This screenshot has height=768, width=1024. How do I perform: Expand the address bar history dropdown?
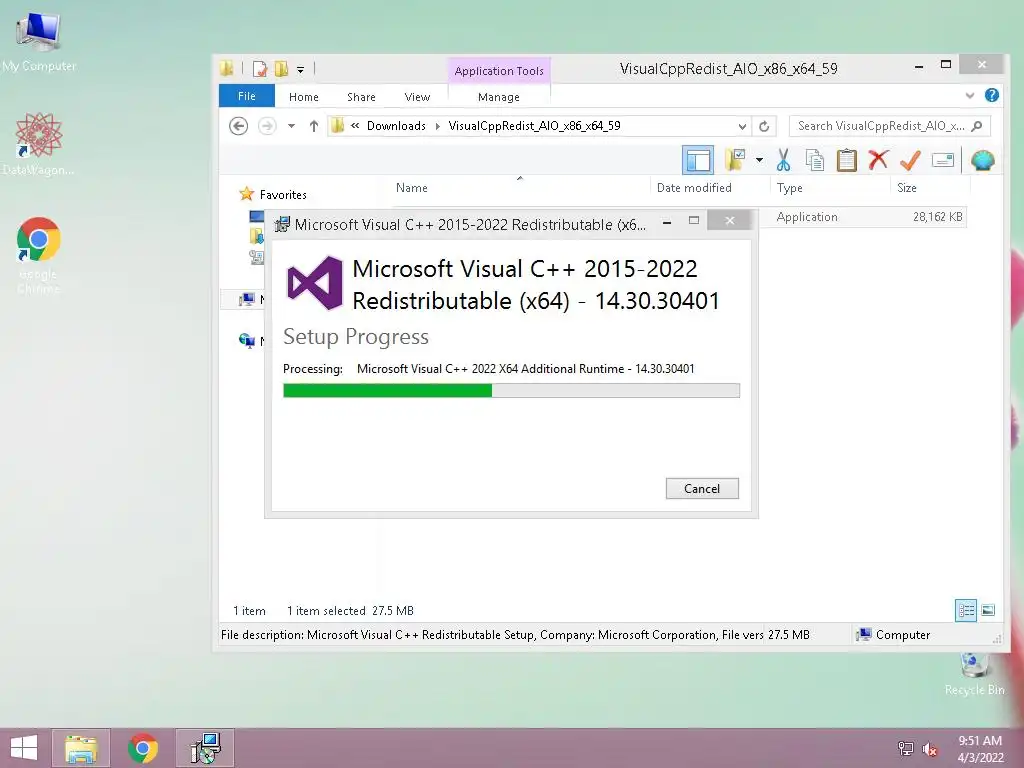coord(742,126)
